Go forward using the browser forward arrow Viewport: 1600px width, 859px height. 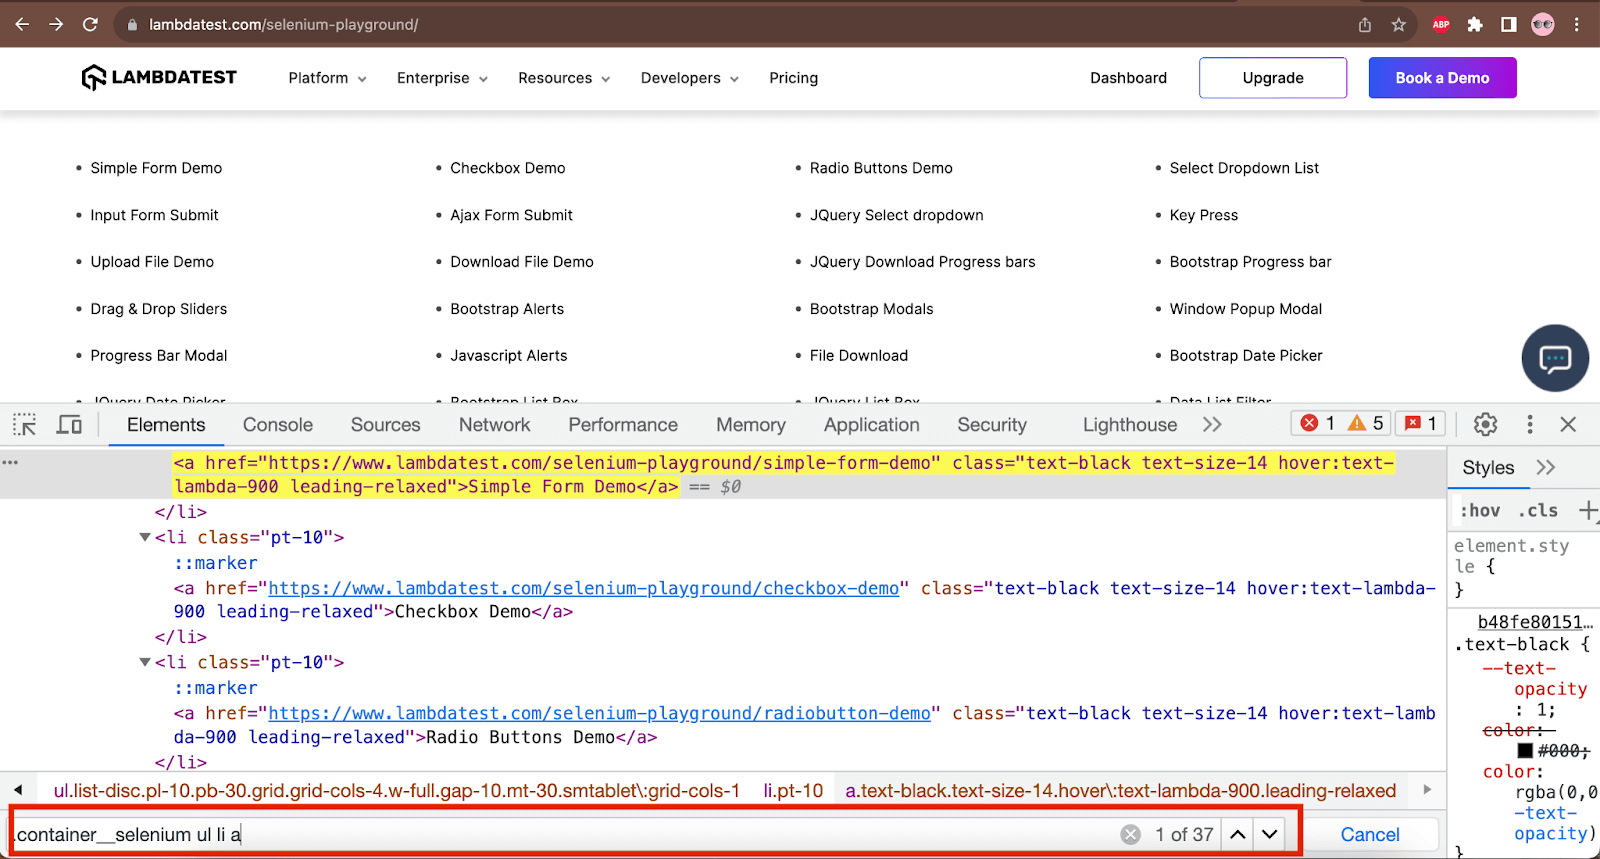point(56,24)
